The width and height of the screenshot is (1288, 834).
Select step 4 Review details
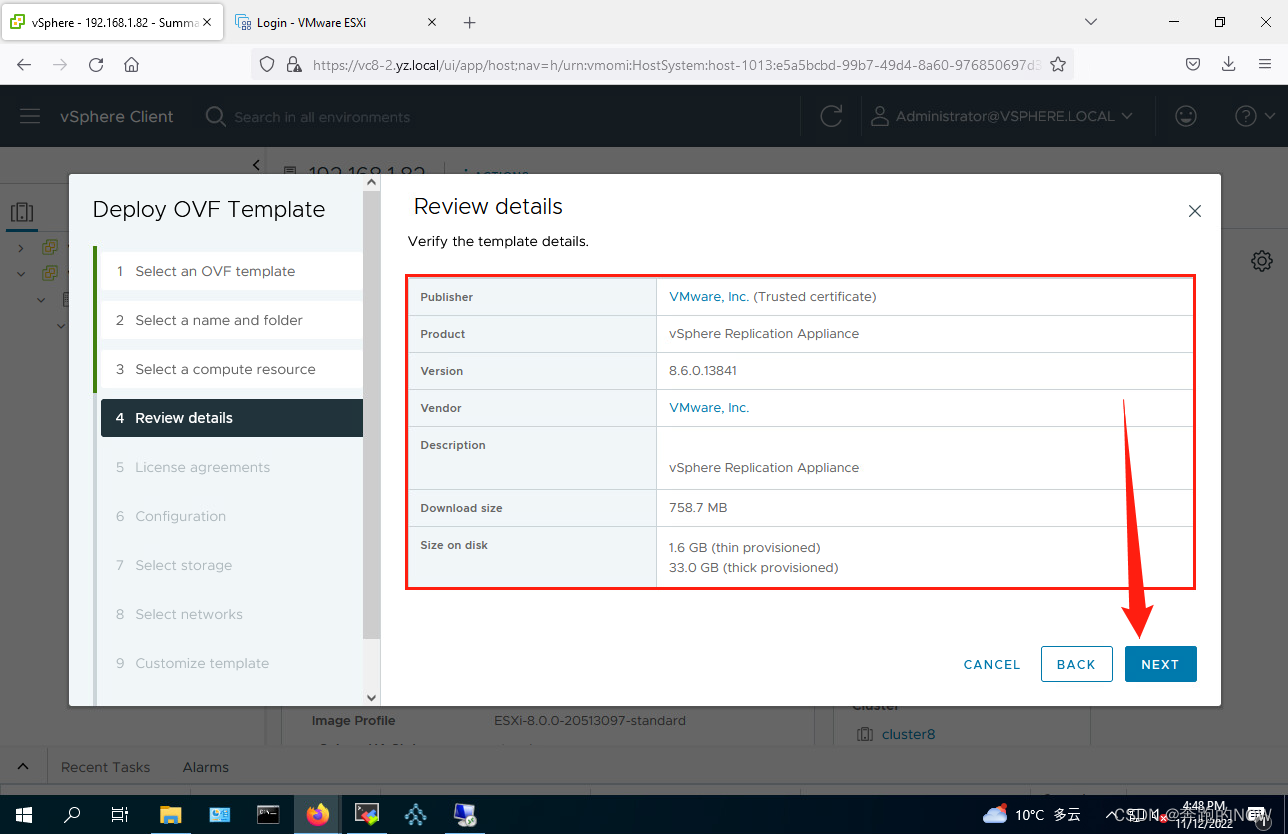pyautogui.click(x=231, y=418)
